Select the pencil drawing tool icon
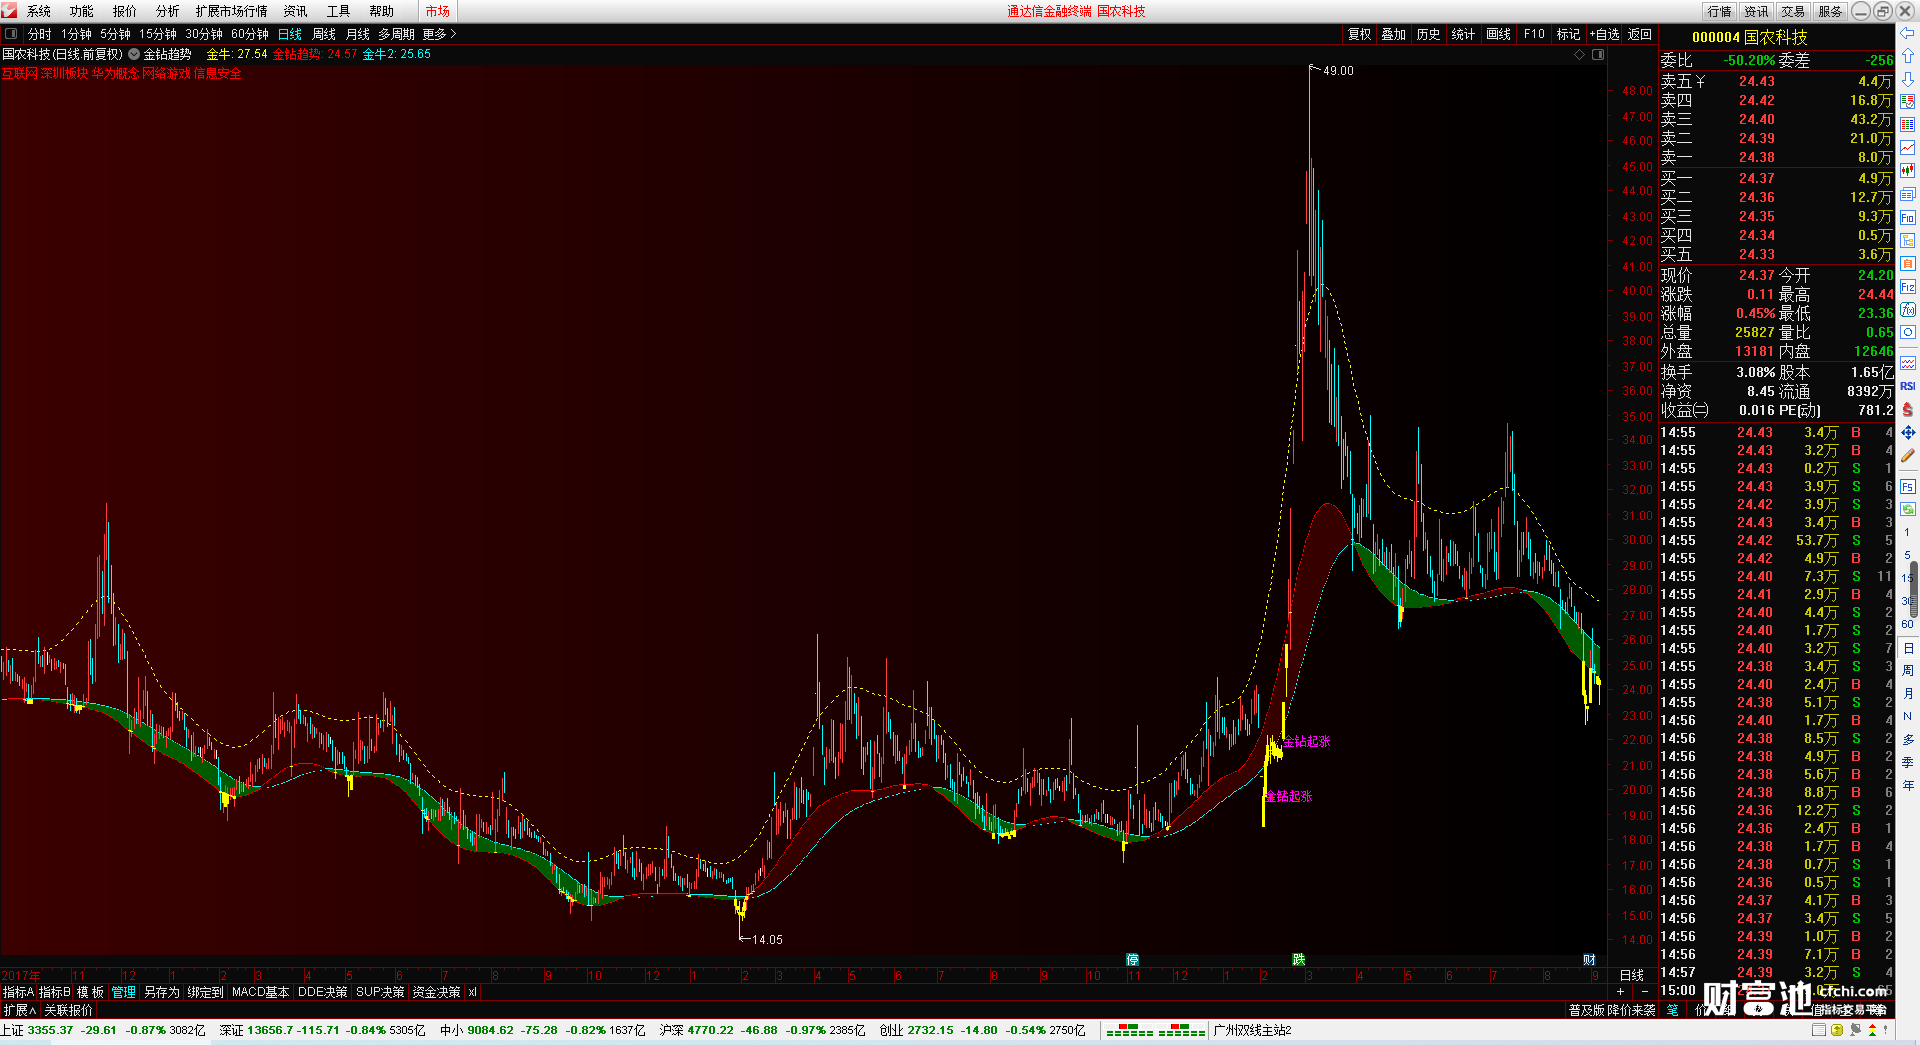 tap(1907, 455)
